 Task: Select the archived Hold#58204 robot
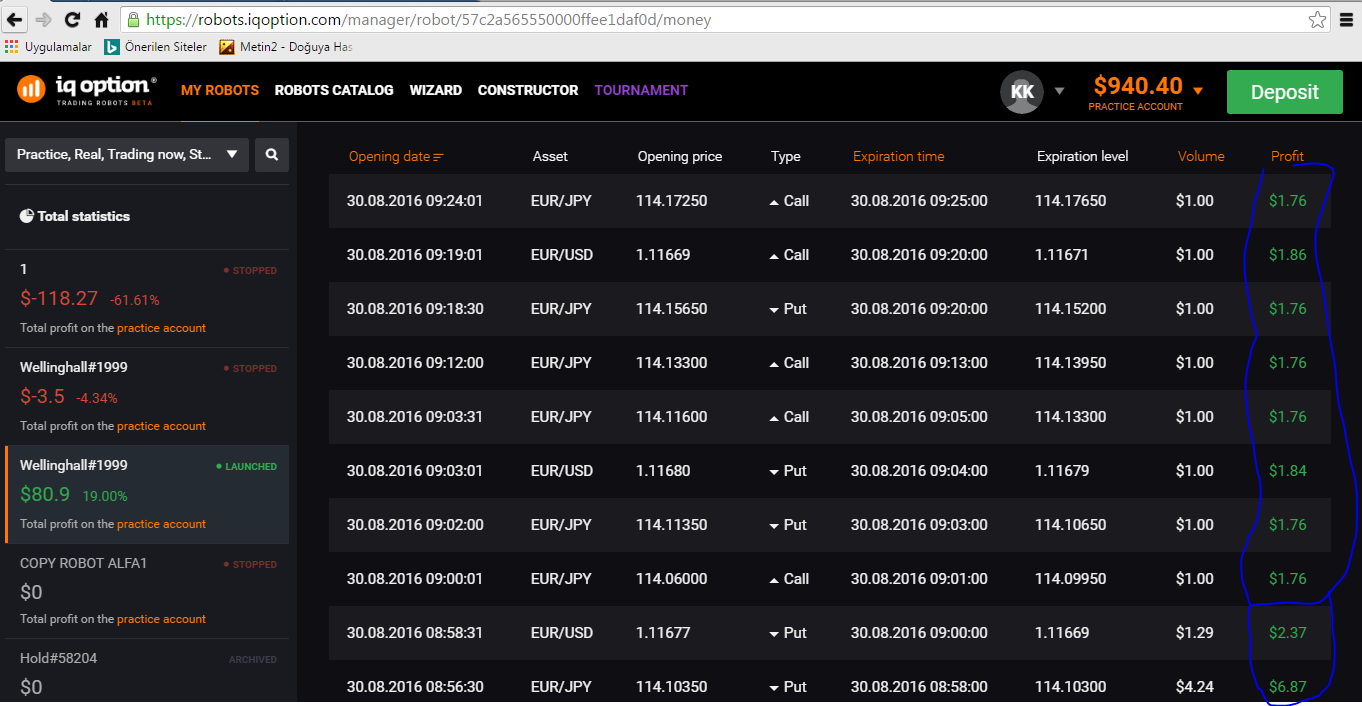pos(147,673)
